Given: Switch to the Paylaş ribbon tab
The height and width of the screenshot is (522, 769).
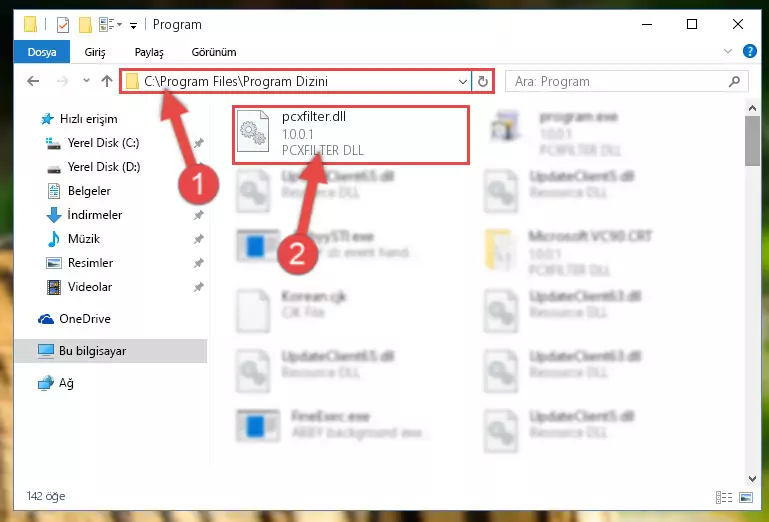Looking at the screenshot, I should click(x=149, y=52).
